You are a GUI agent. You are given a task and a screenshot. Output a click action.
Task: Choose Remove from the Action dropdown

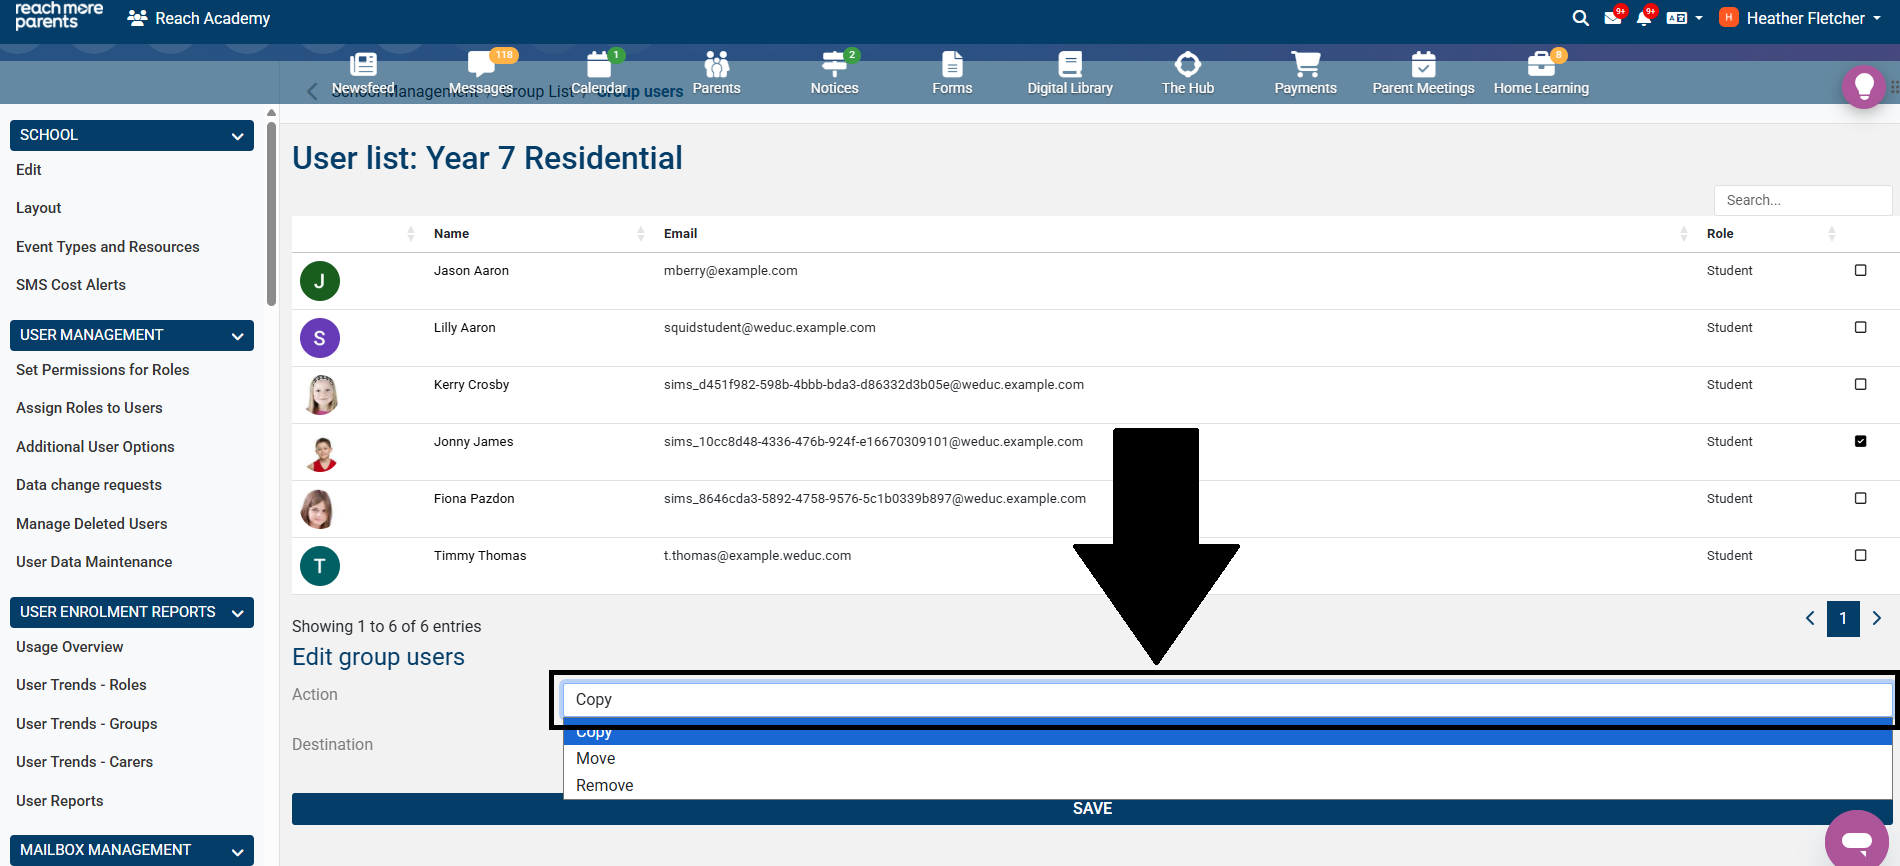click(605, 786)
